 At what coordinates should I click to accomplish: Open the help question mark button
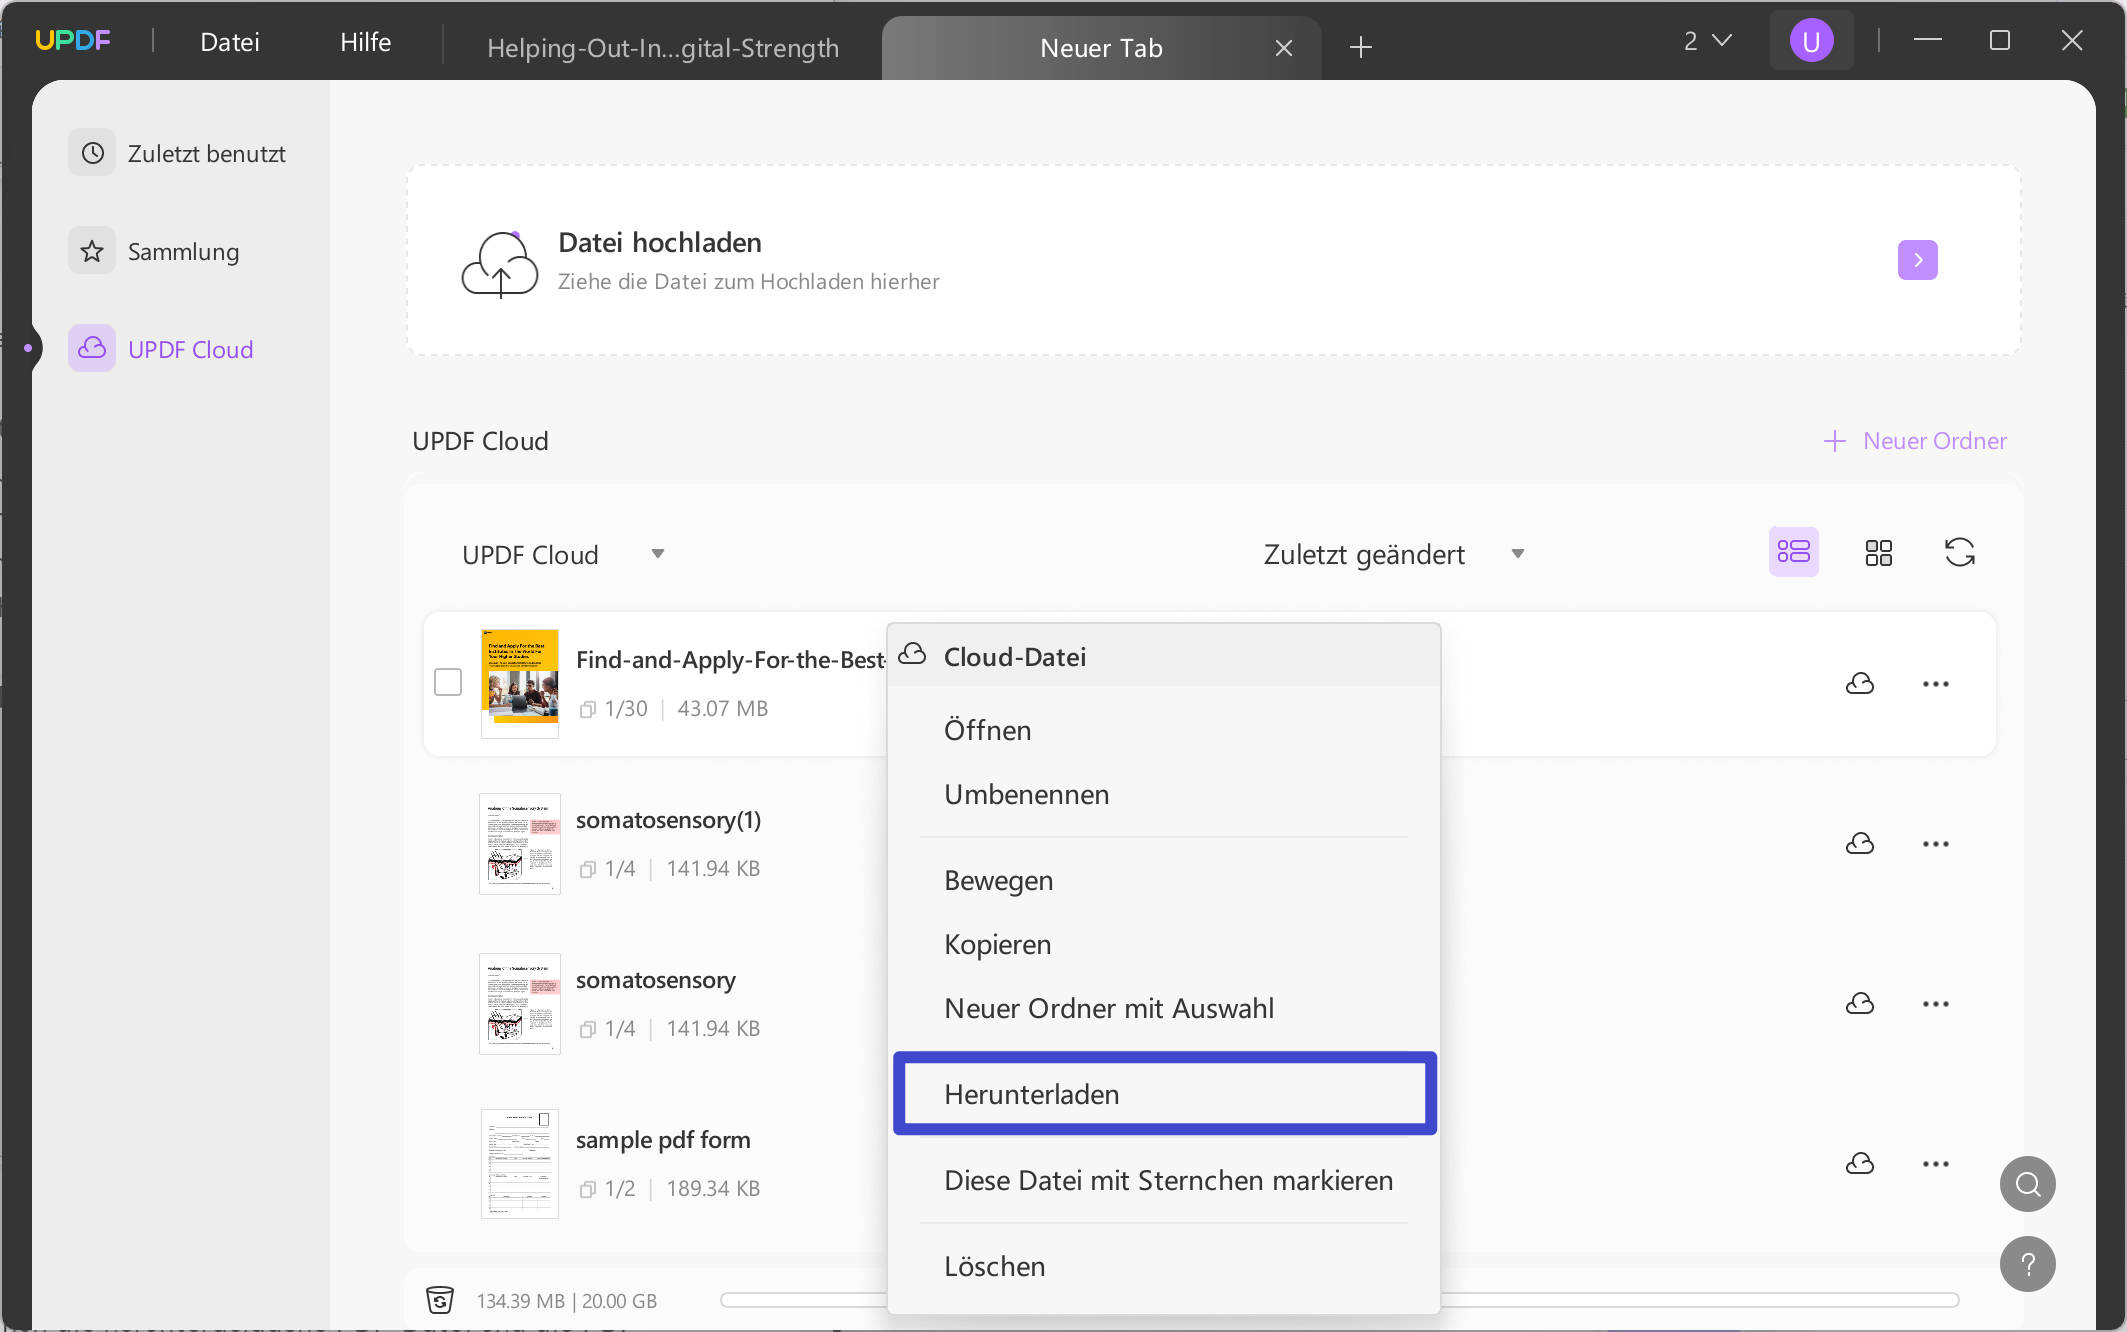coord(2027,1264)
